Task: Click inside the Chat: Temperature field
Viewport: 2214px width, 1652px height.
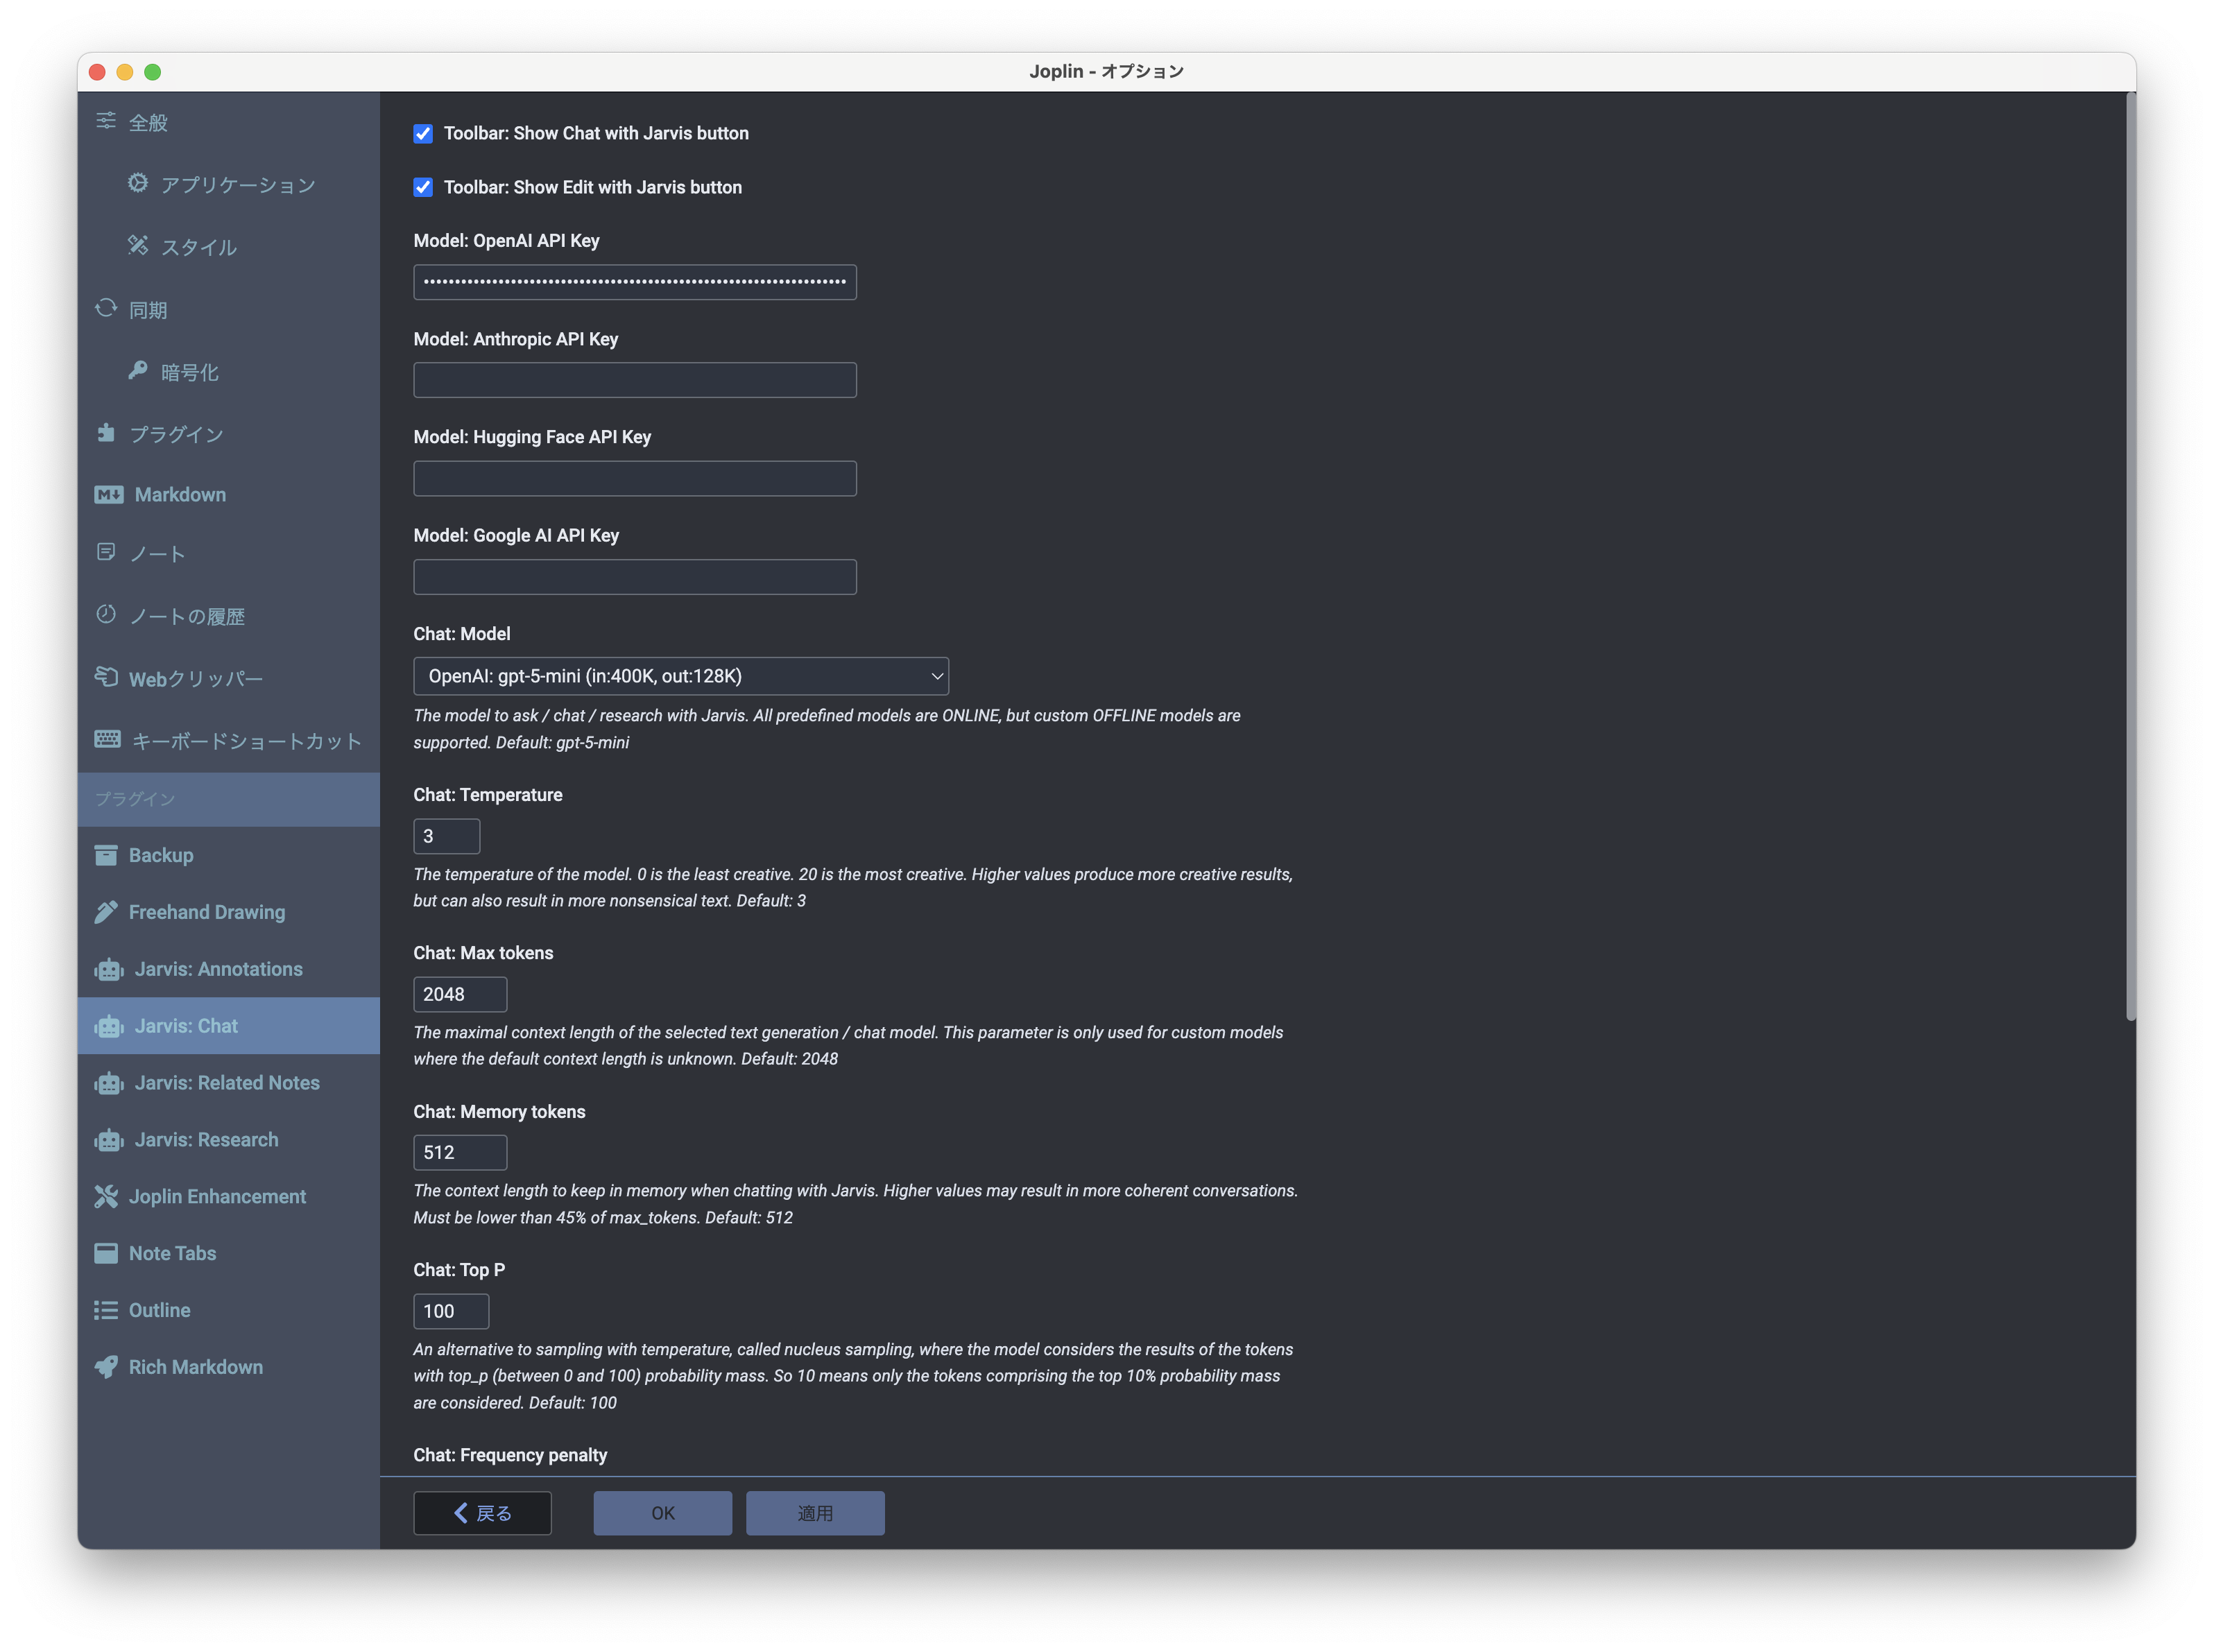Action: [x=446, y=836]
